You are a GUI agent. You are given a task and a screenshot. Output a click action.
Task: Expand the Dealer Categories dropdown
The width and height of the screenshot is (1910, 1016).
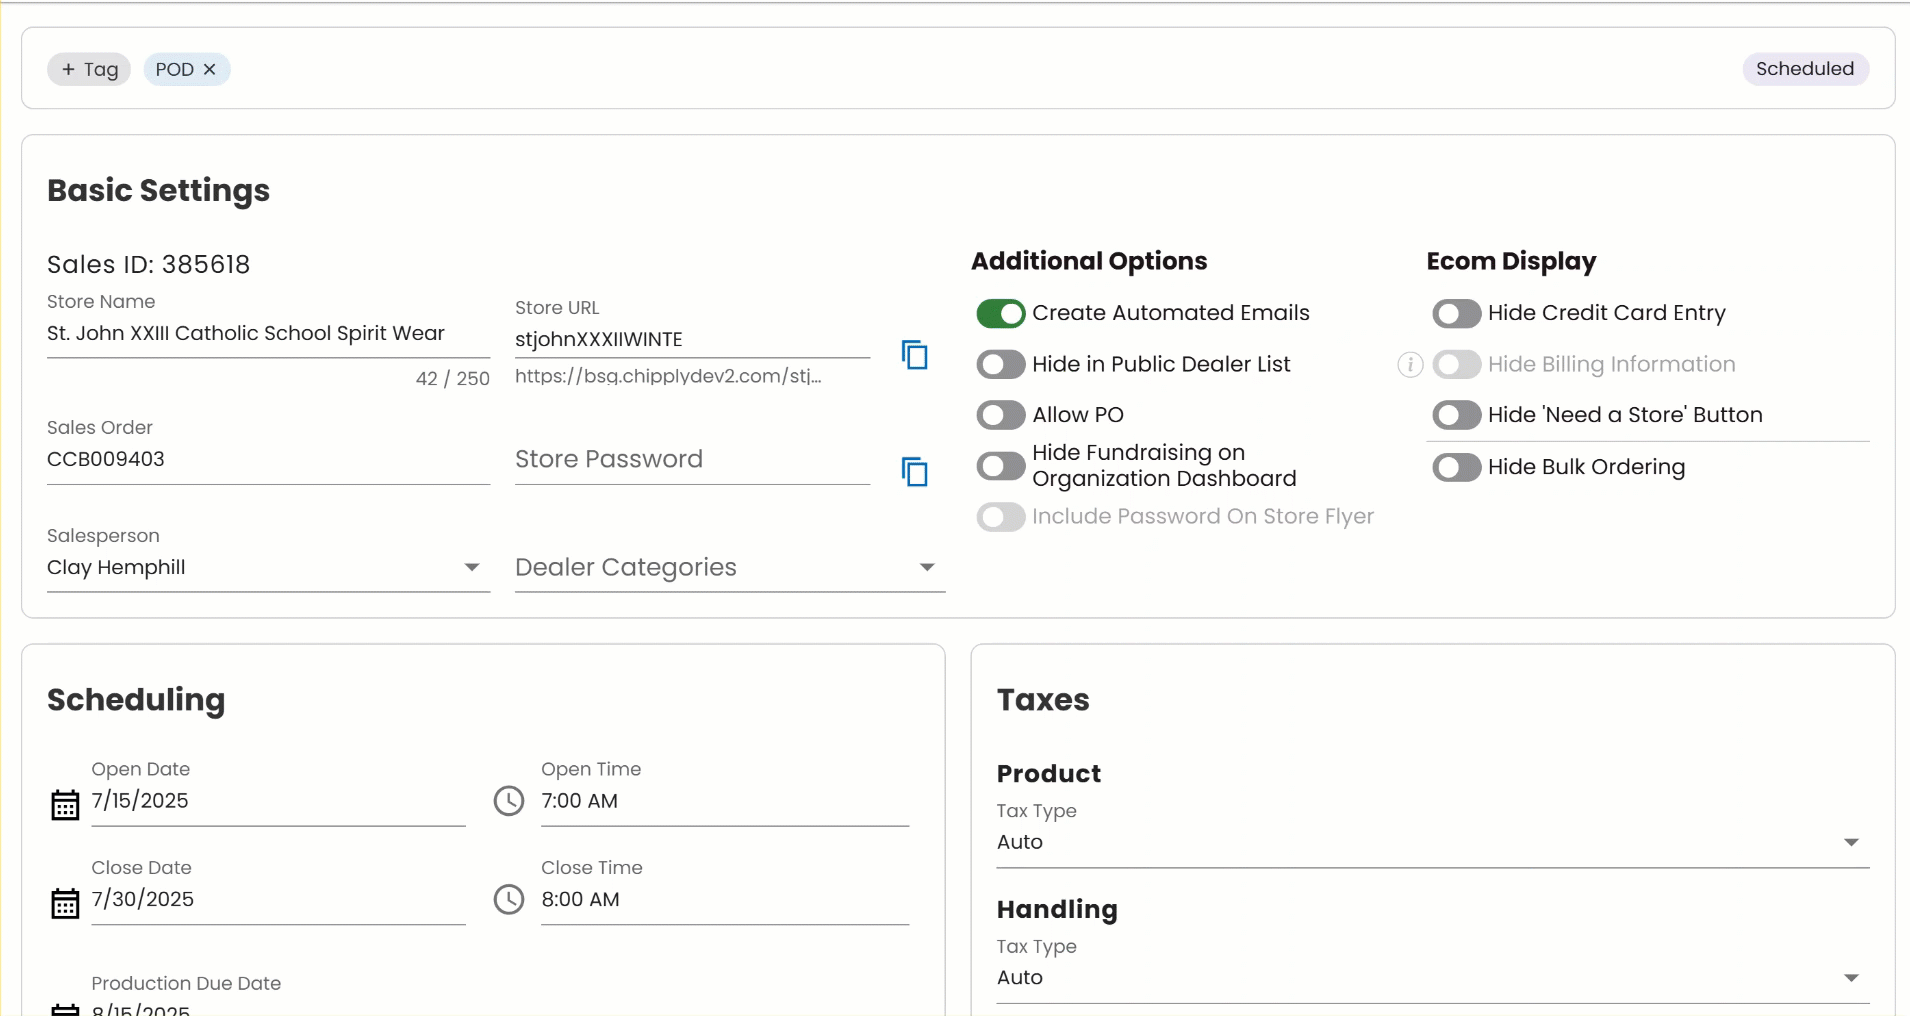click(x=729, y=568)
